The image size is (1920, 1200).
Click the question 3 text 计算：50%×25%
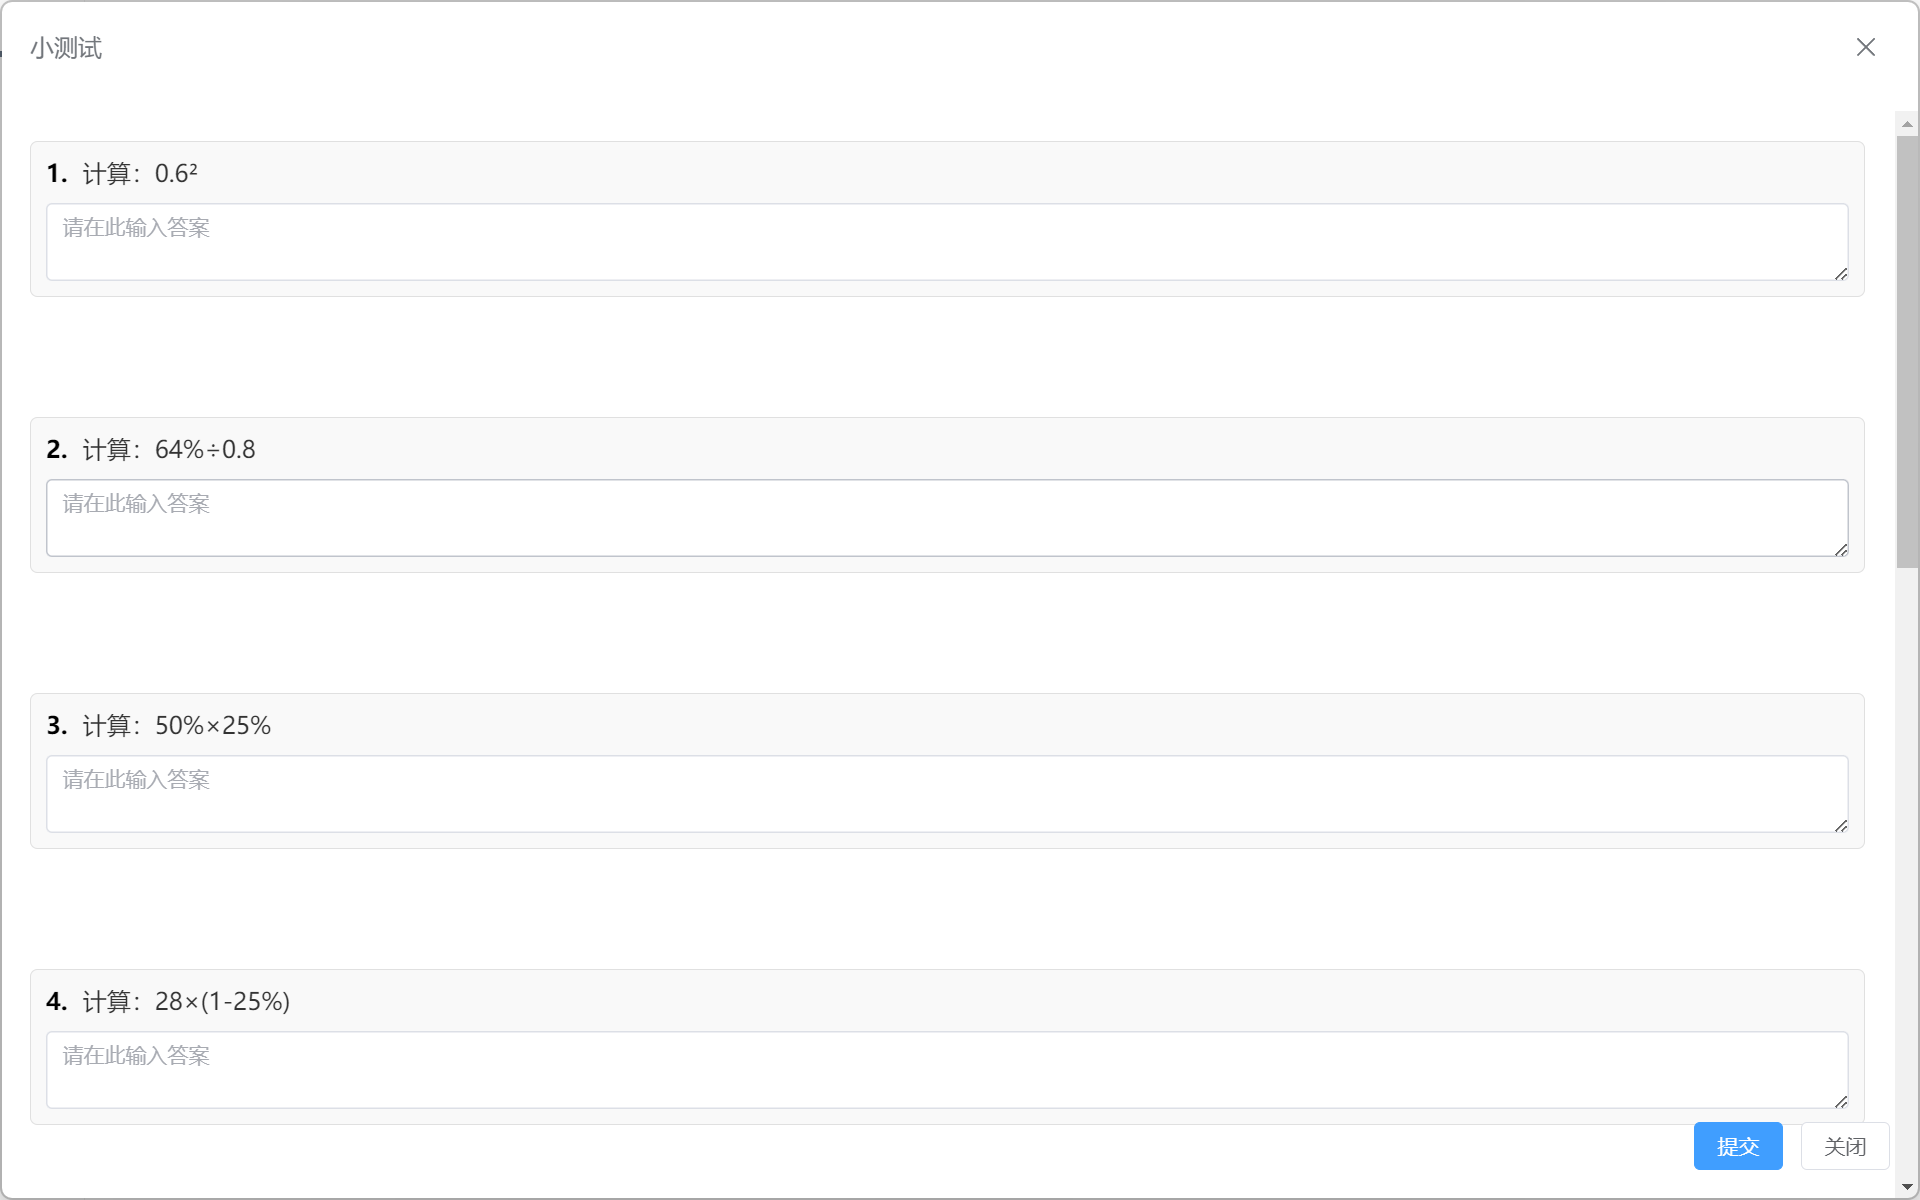click(x=177, y=726)
